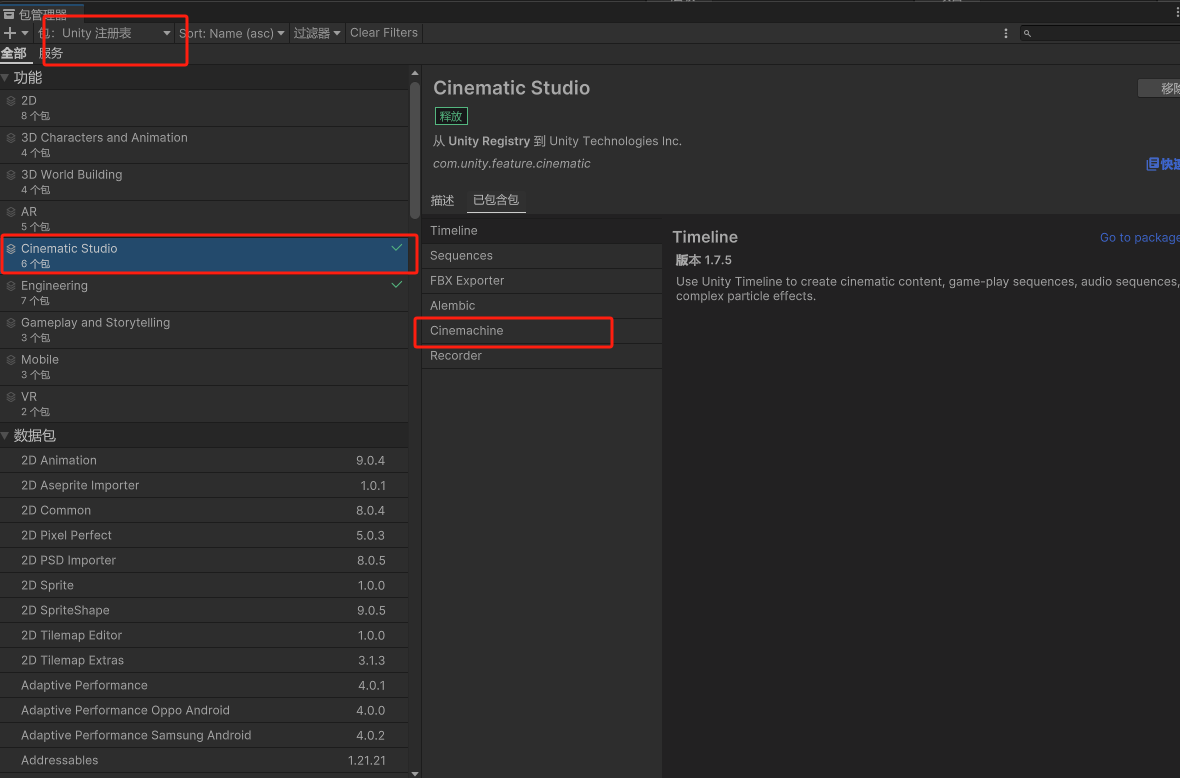The width and height of the screenshot is (1180, 778).
Task: Select the 2D Pixel Perfect package
Action: pos(205,535)
